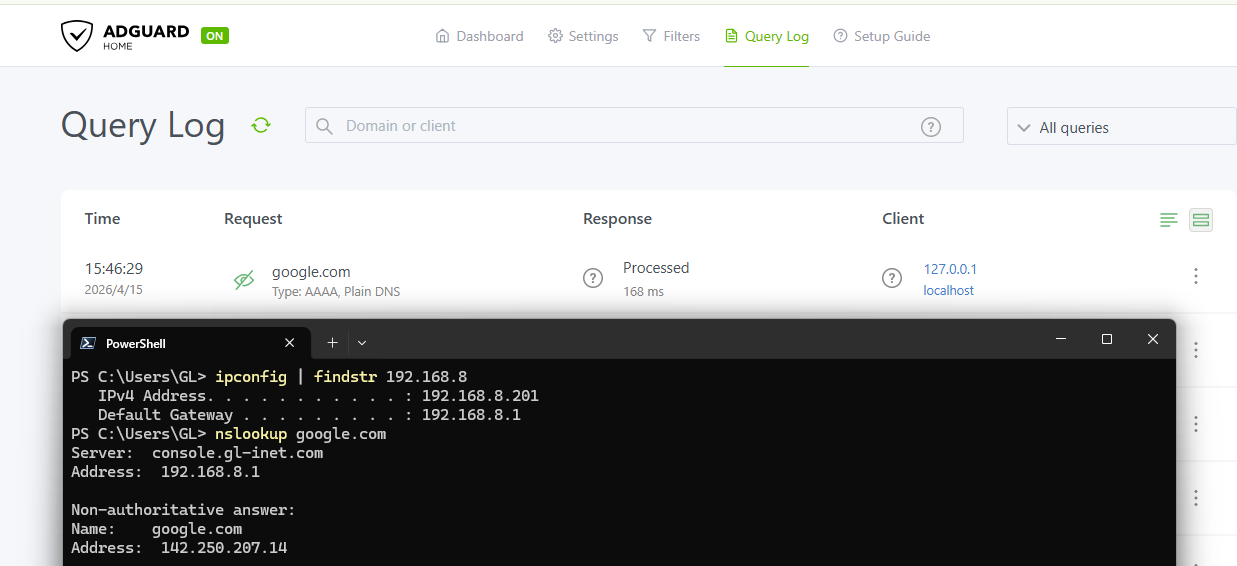Focus the Domain or client search field
Viewport: 1237px width, 566px height.
[634, 126]
